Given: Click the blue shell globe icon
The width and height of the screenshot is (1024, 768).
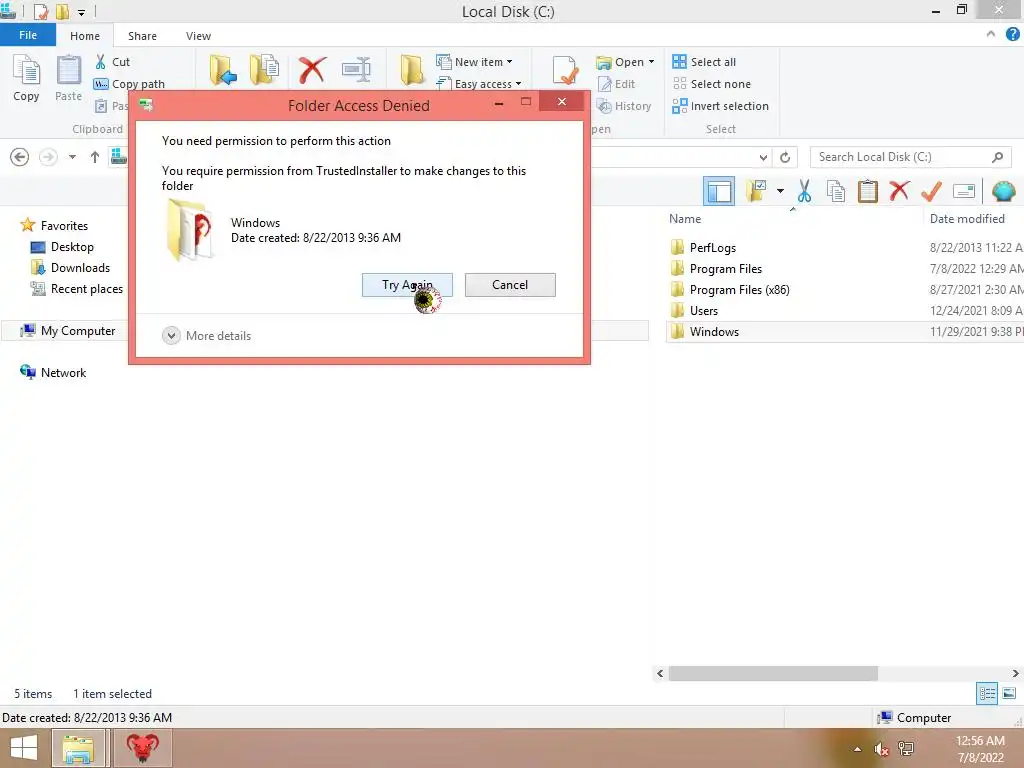Looking at the screenshot, I should click(x=1003, y=191).
